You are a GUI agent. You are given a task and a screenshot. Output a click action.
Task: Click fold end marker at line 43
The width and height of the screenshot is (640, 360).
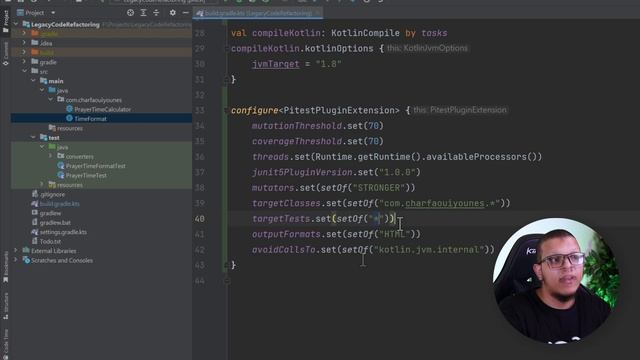click(x=227, y=265)
